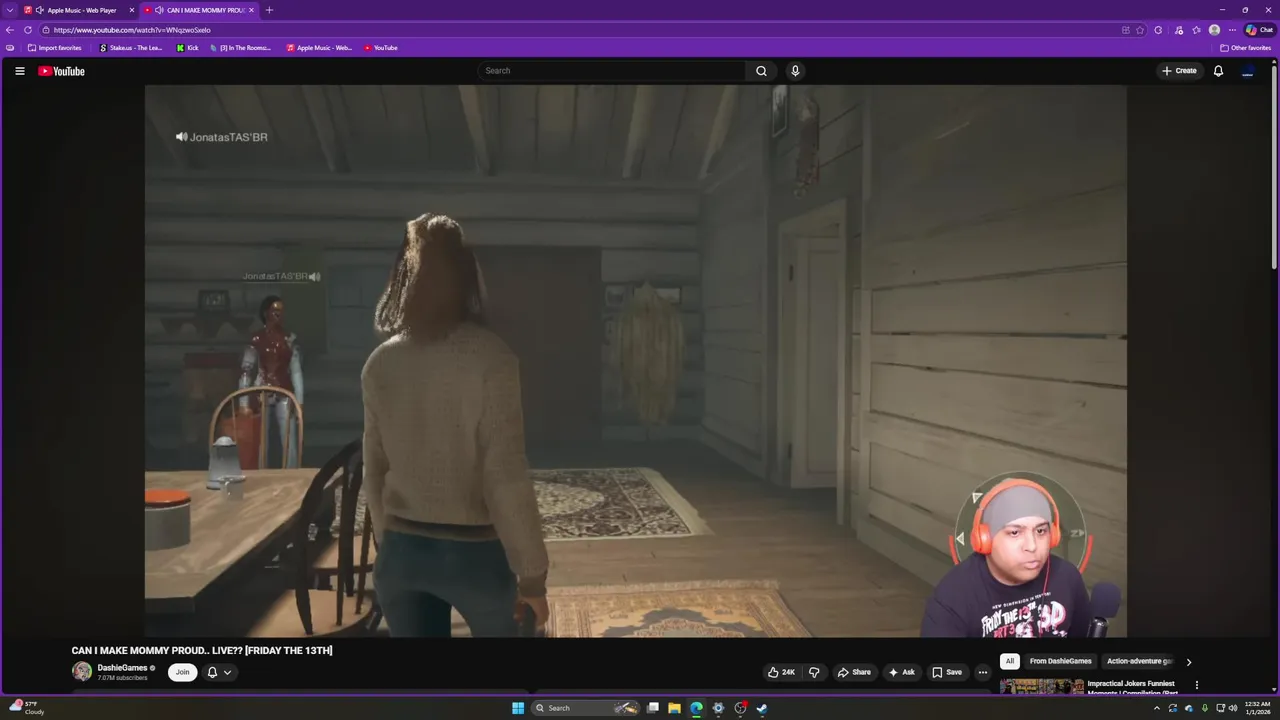Open a new browser tab with plus

pyautogui.click(x=269, y=10)
